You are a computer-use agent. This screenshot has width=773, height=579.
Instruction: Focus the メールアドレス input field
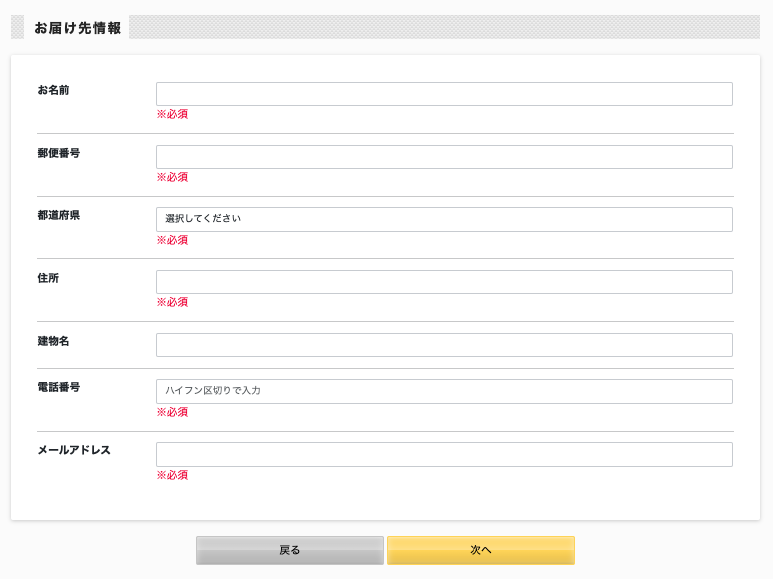point(444,454)
